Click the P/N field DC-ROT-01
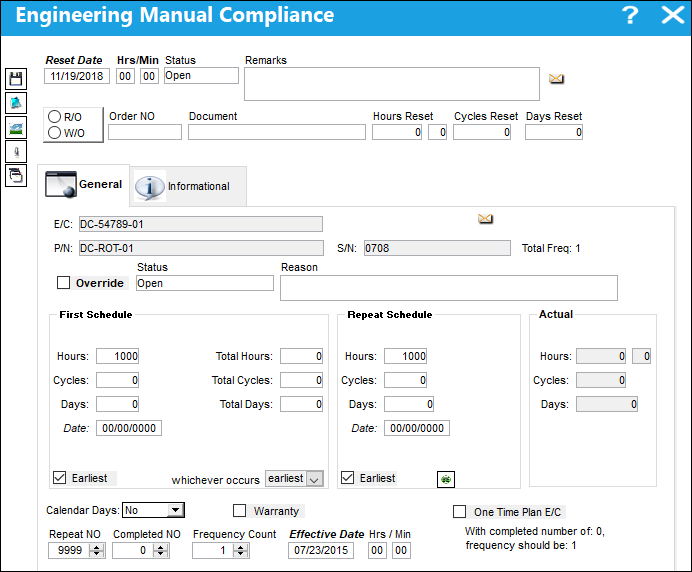The height and width of the screenshot is (572, 692). click(x=201, y=248)
